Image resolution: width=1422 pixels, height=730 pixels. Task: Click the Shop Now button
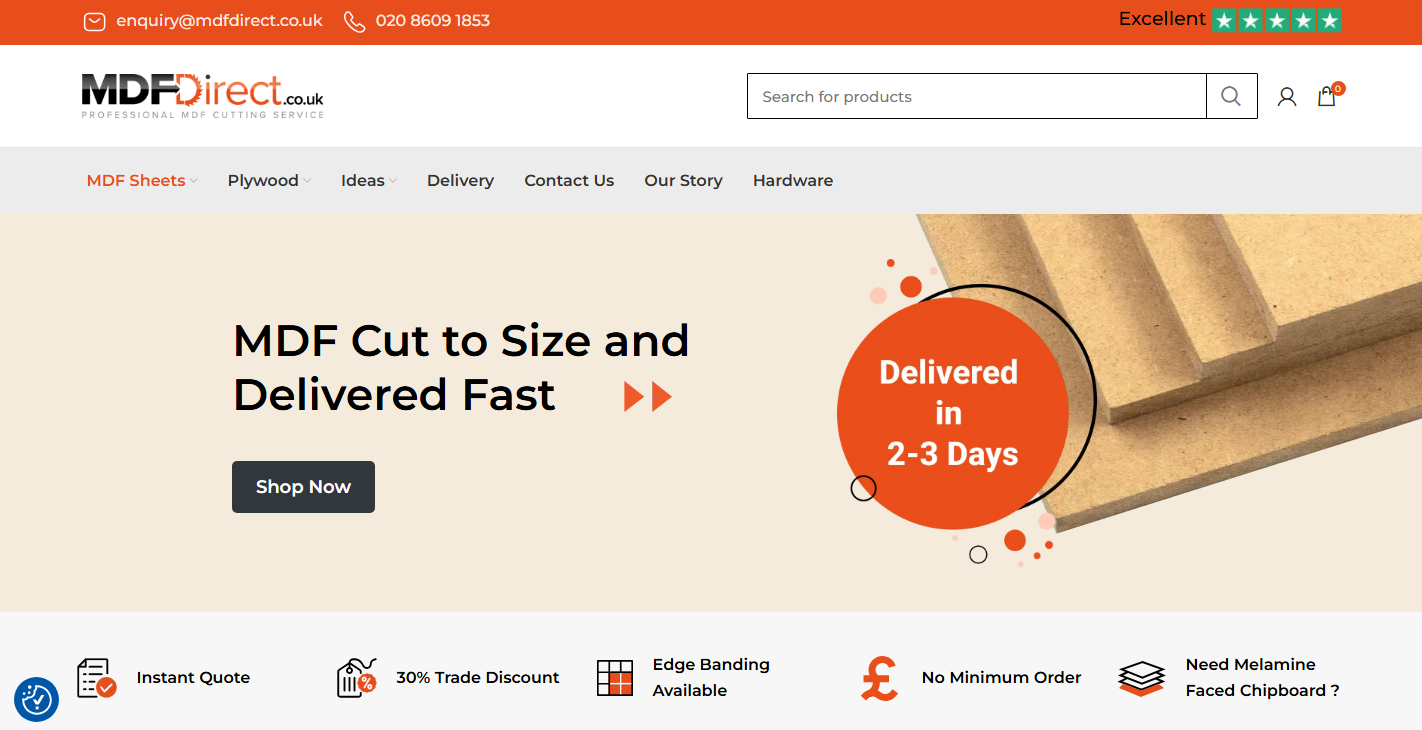[x=303, y=487]
